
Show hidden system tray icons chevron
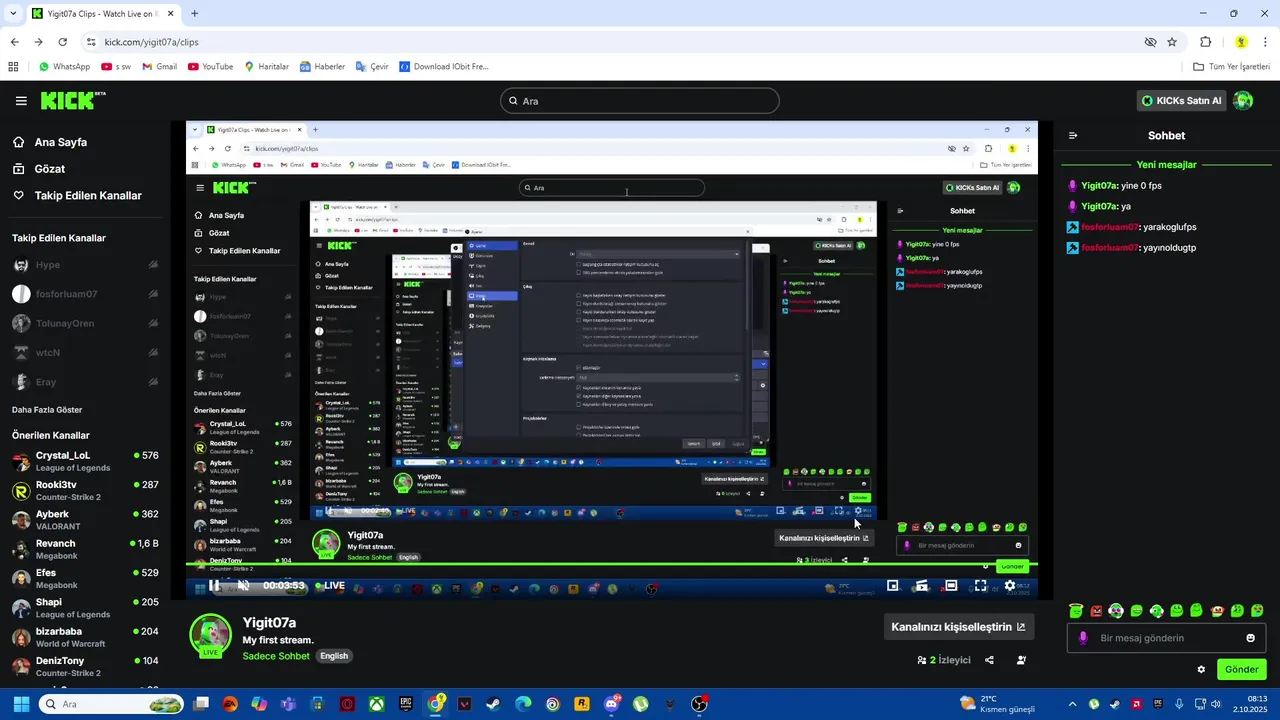[x=1073, y=704]
